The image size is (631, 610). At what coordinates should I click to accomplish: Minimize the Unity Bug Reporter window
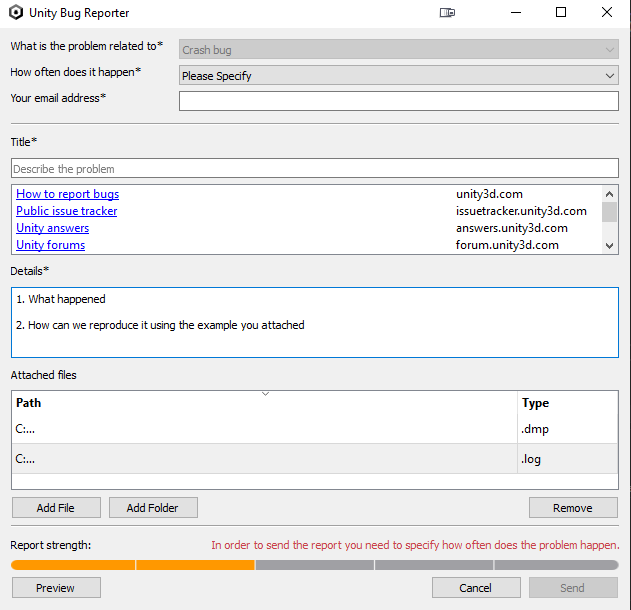(516, 13)
